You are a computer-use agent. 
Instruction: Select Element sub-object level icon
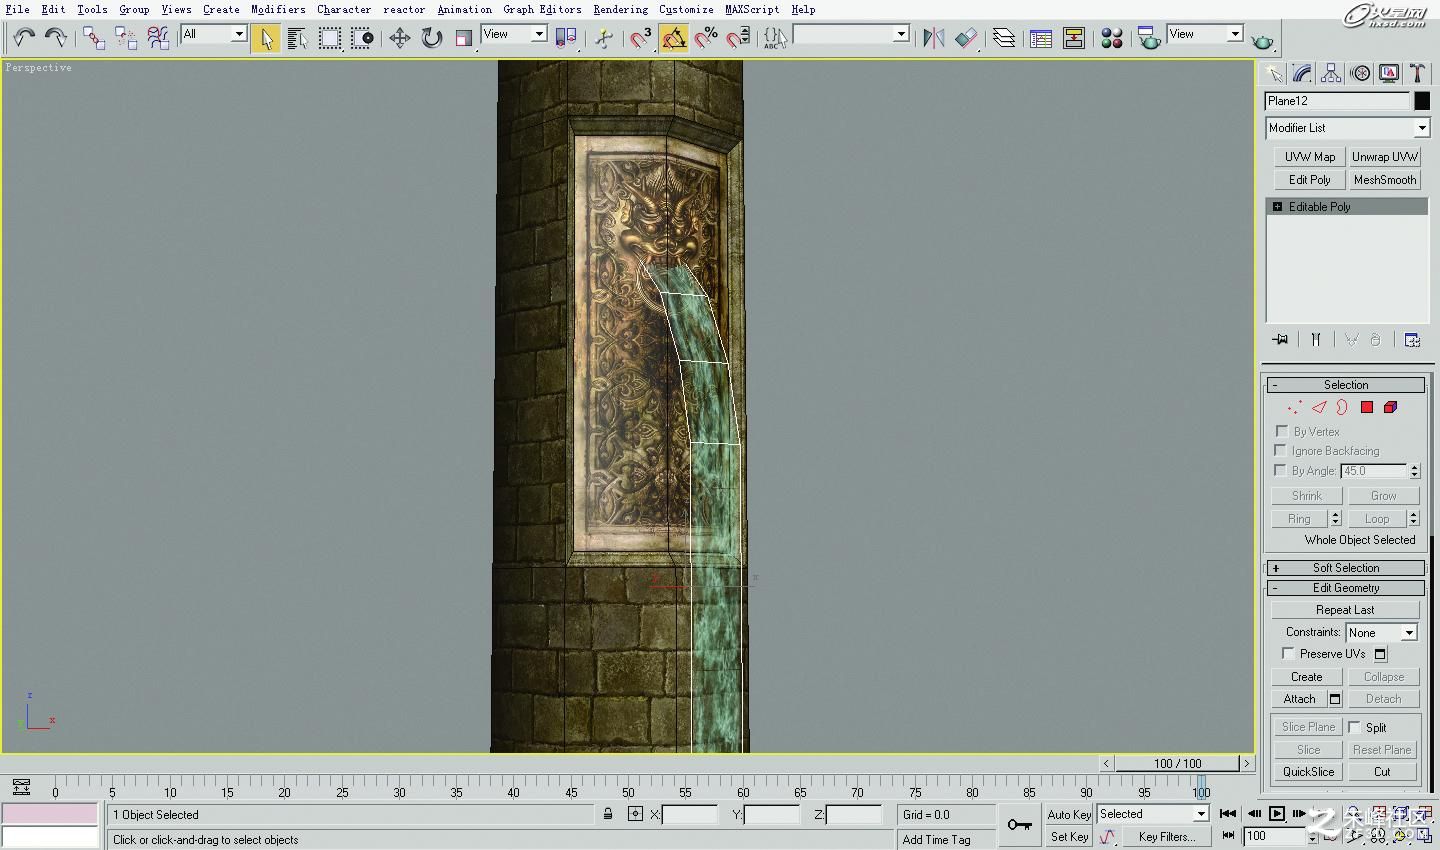(1391, 407)
